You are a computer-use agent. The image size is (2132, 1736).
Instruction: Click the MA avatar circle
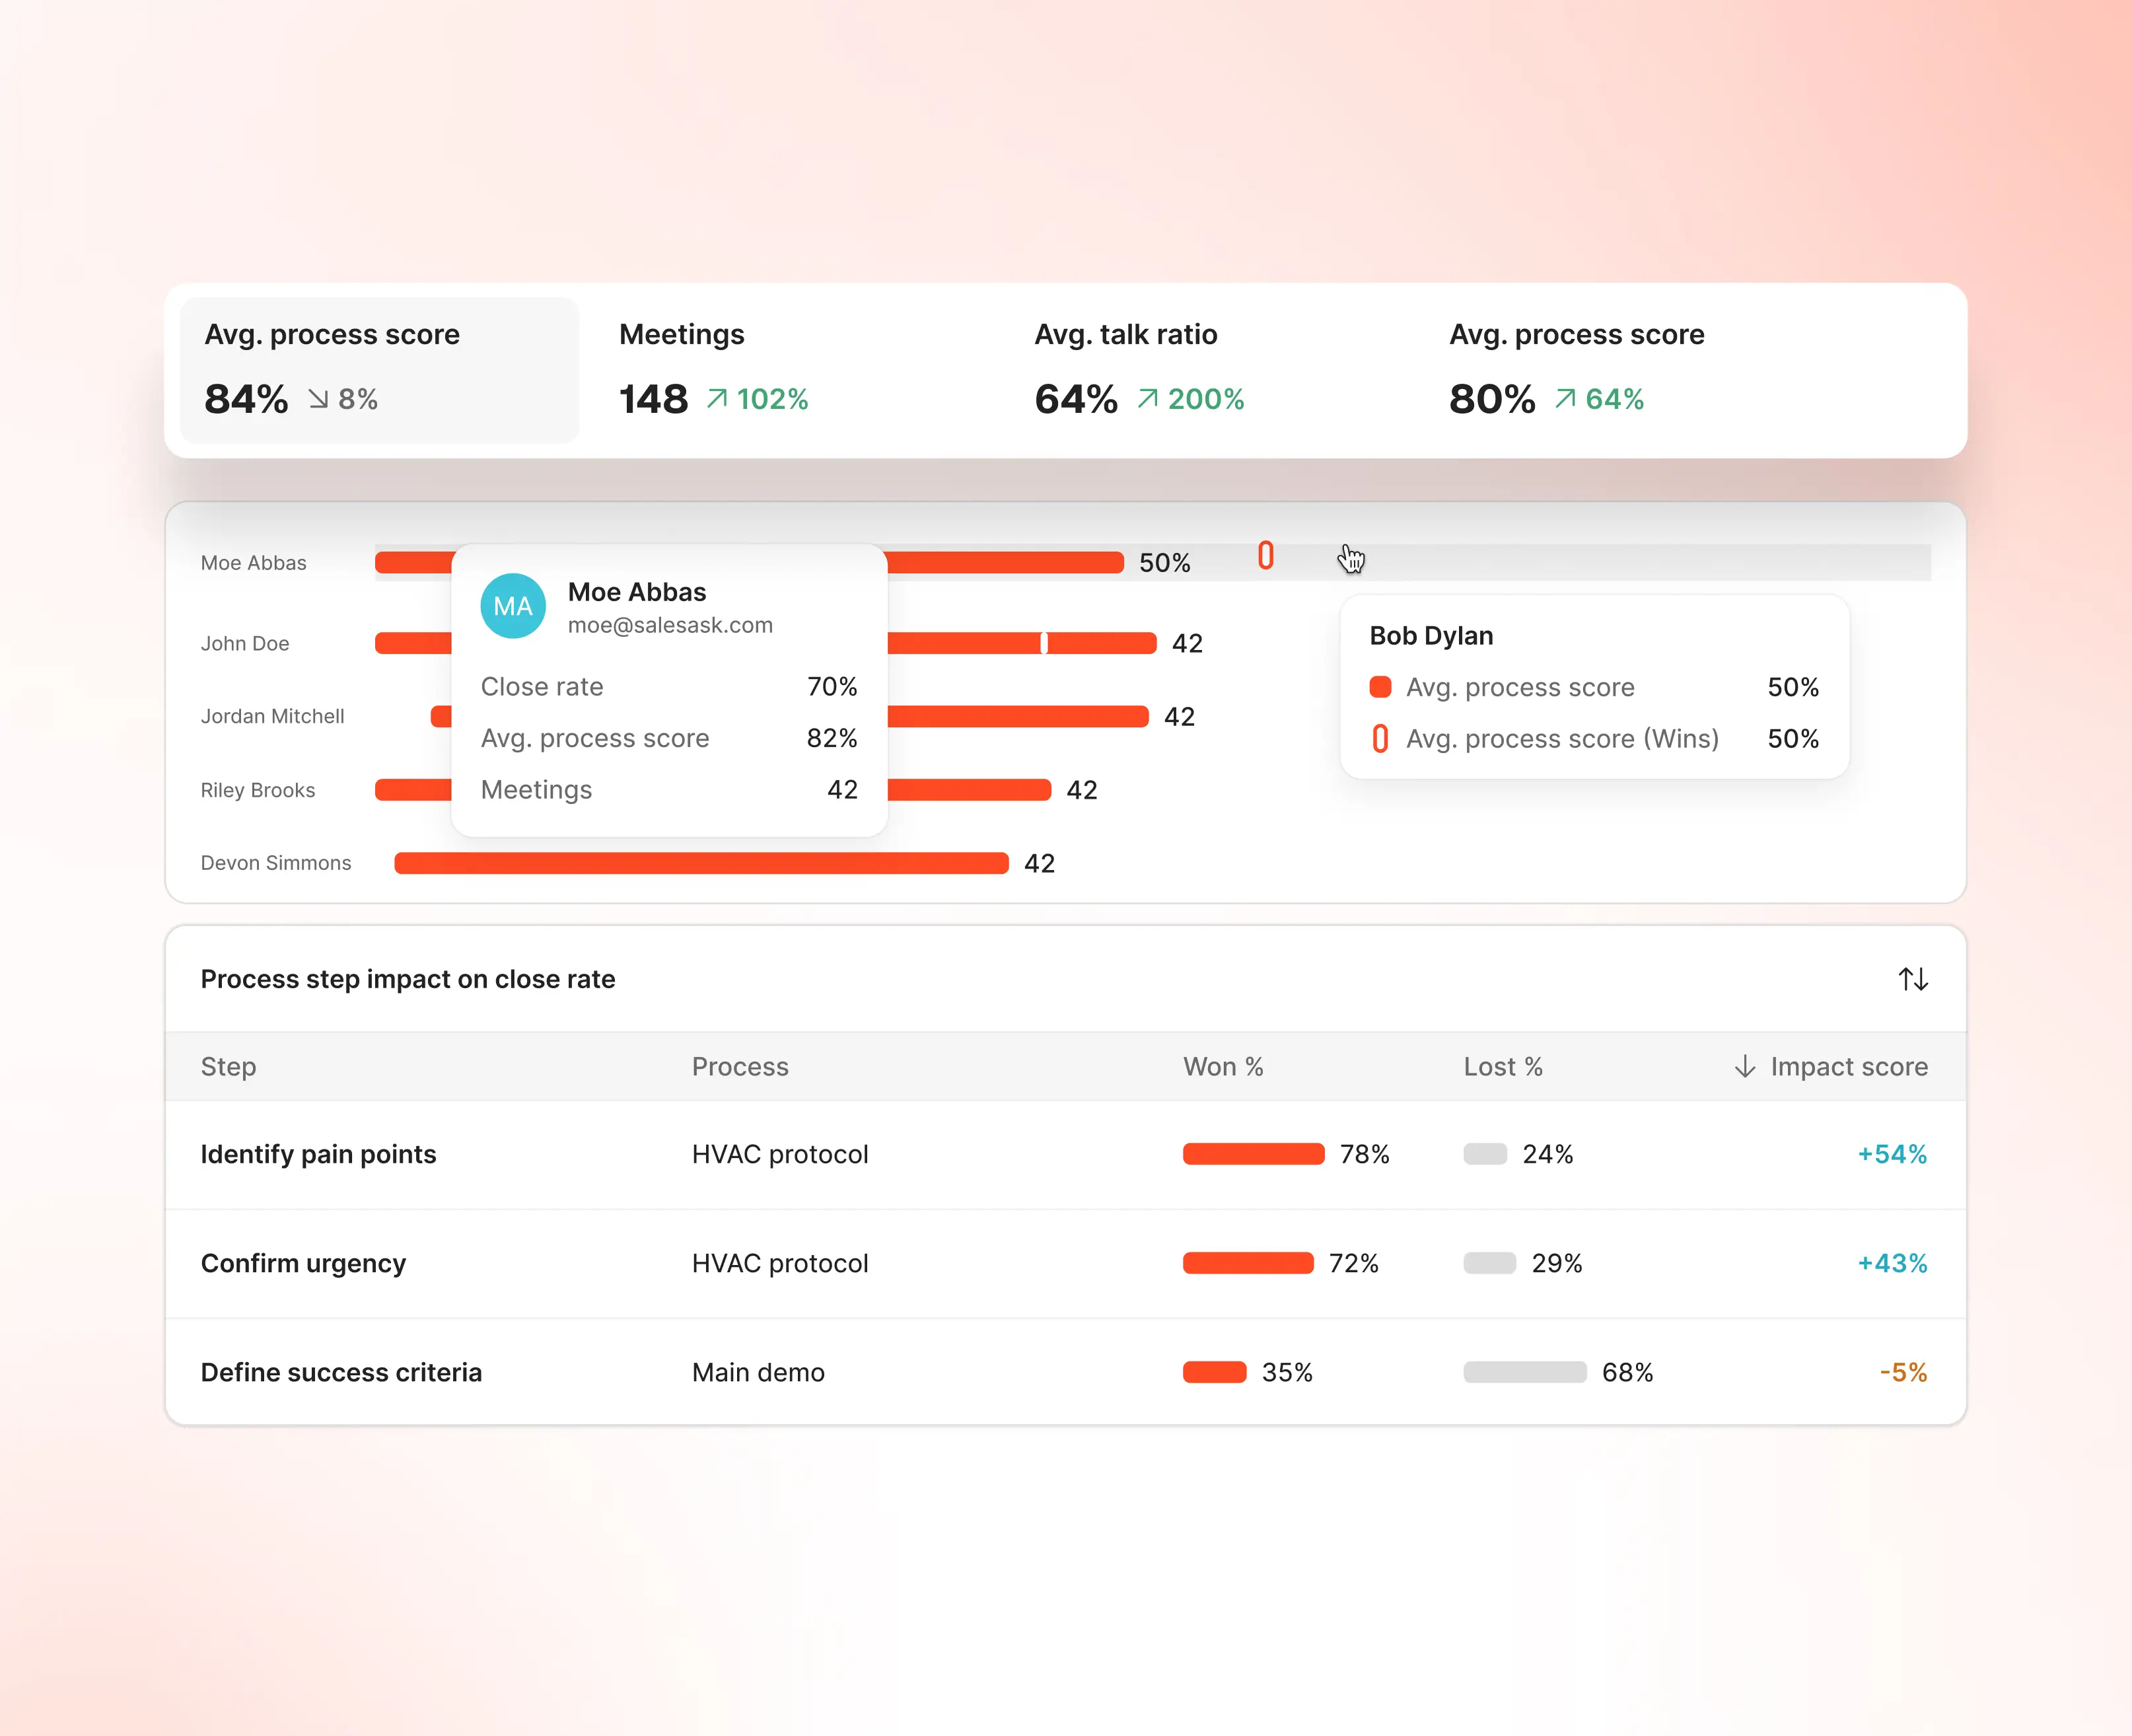pyautogui.click(x=513, y=606)
